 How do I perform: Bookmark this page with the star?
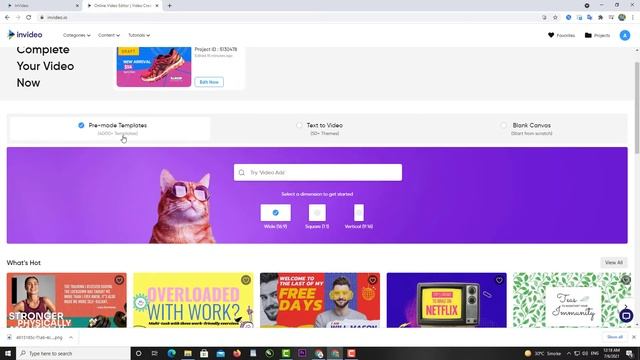click(555, 18)
